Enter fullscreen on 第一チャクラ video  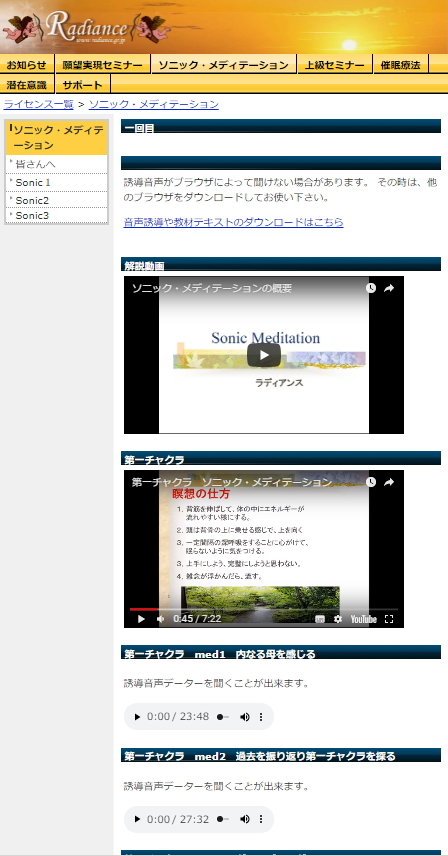pyautogui.click(x=389, y=619)
